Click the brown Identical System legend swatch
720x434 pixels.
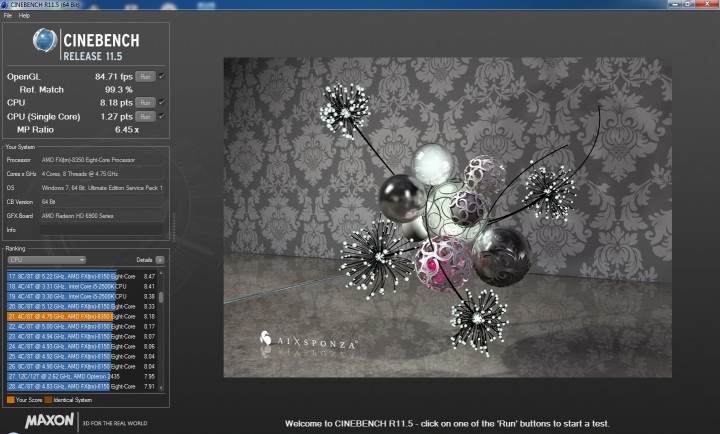point(48,400)
